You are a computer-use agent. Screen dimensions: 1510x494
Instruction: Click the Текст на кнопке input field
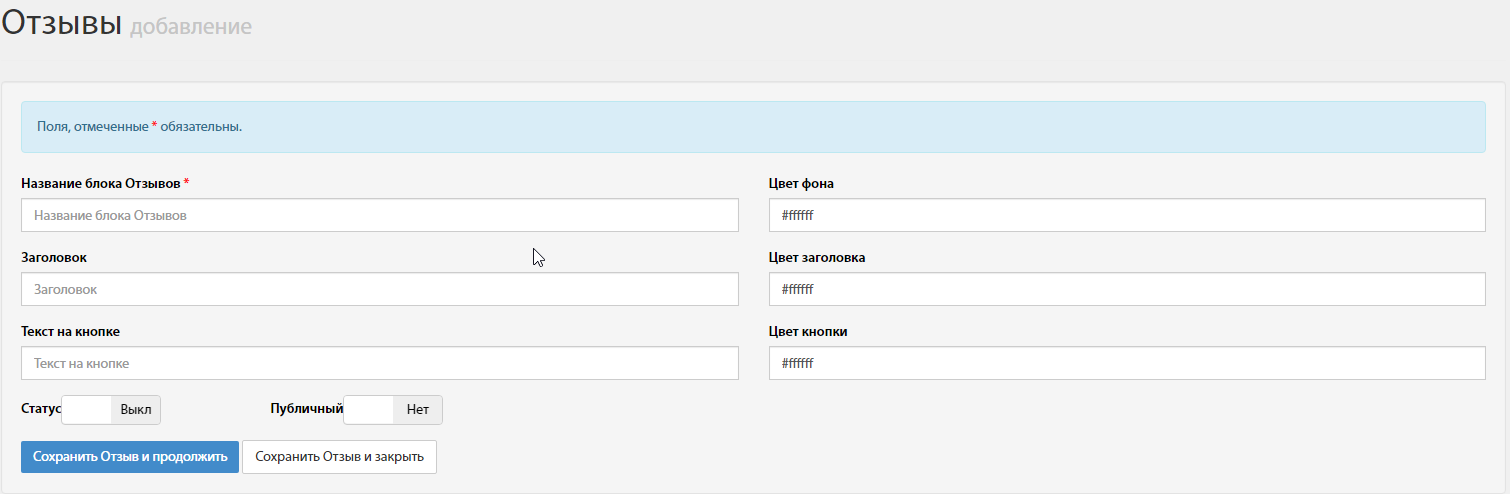(x=380, y=363)
